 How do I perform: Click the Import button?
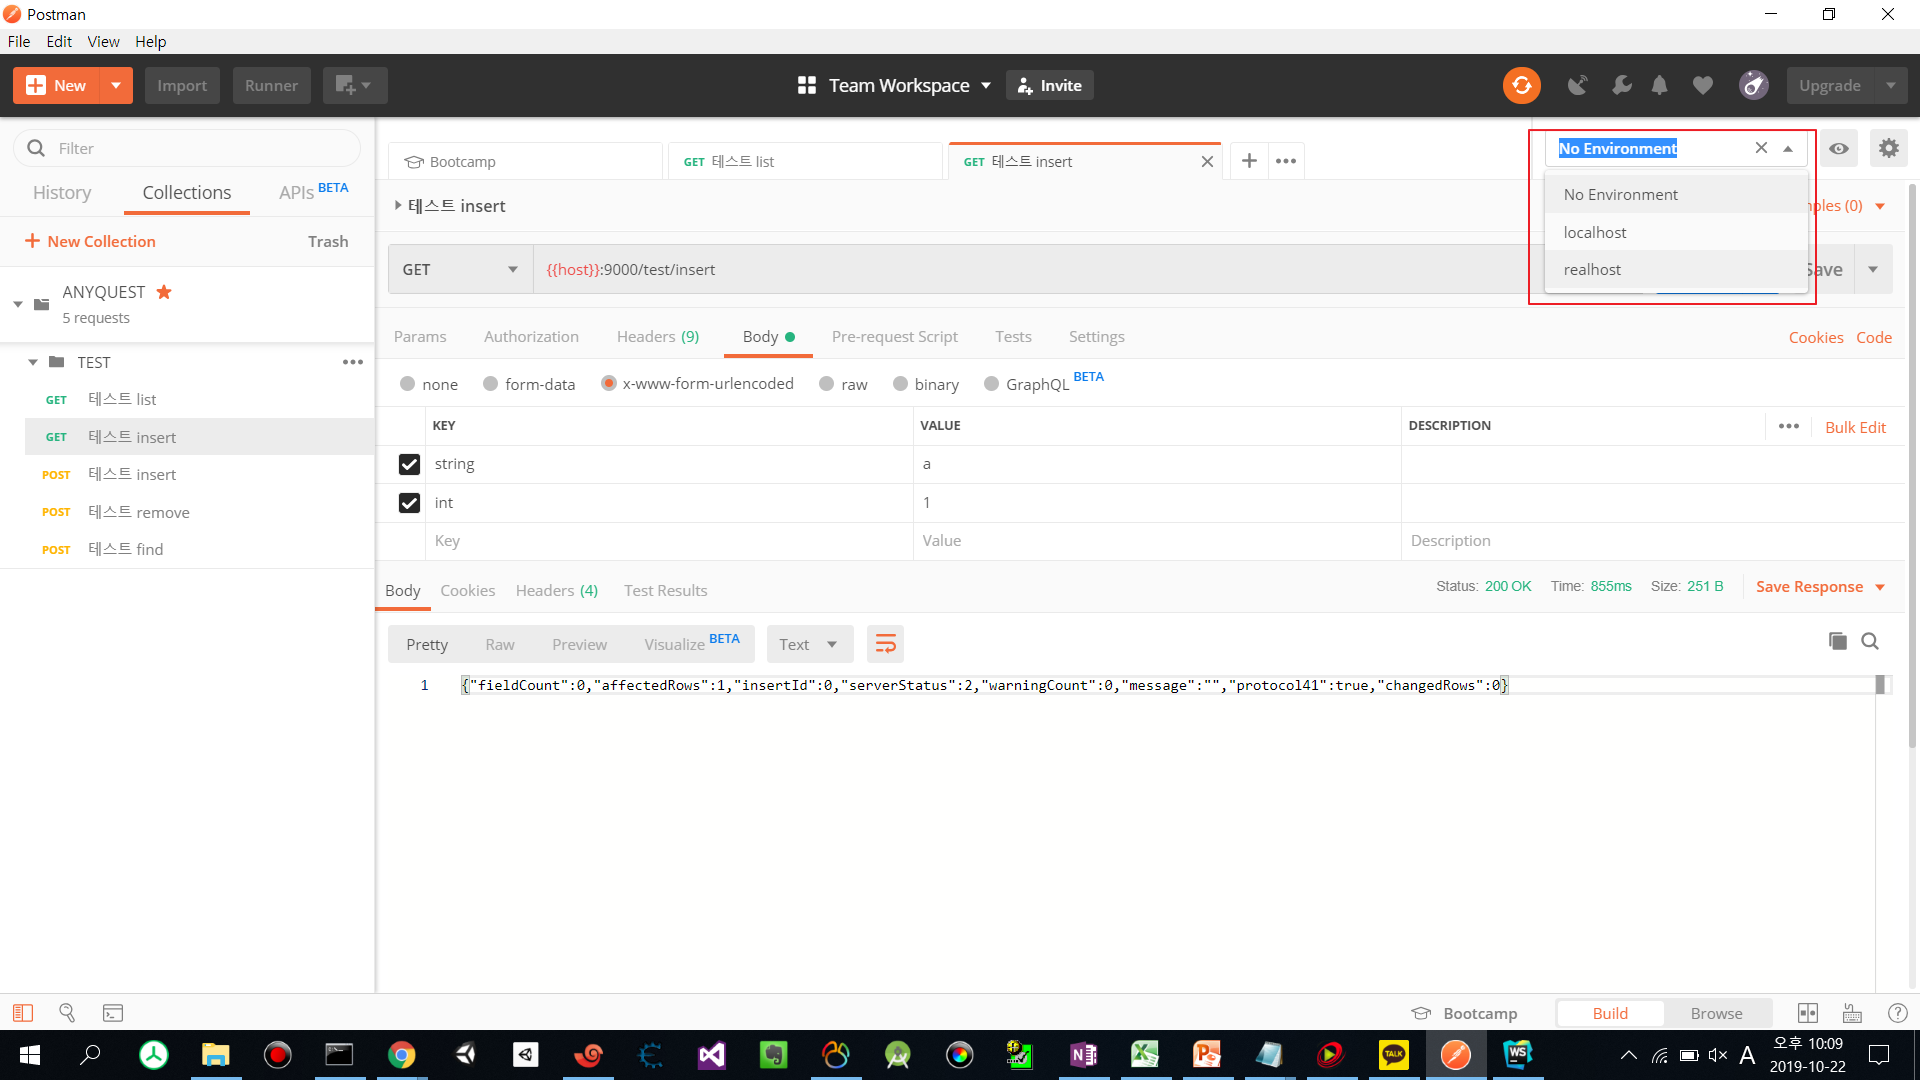[182, 85]
